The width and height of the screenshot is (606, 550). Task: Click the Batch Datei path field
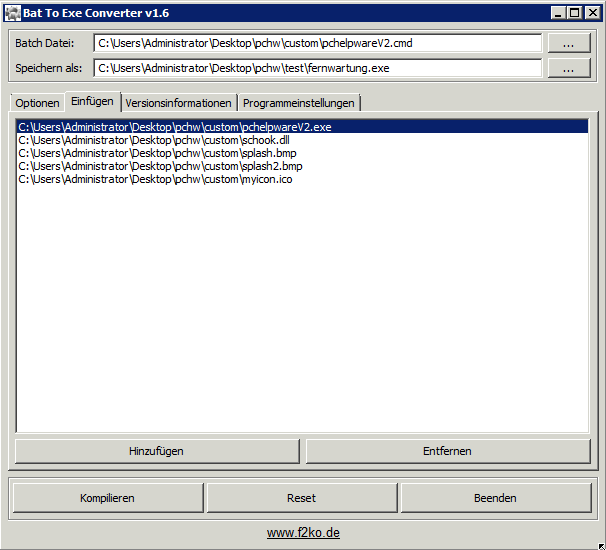pyautogui.click(x=317, y=44)
